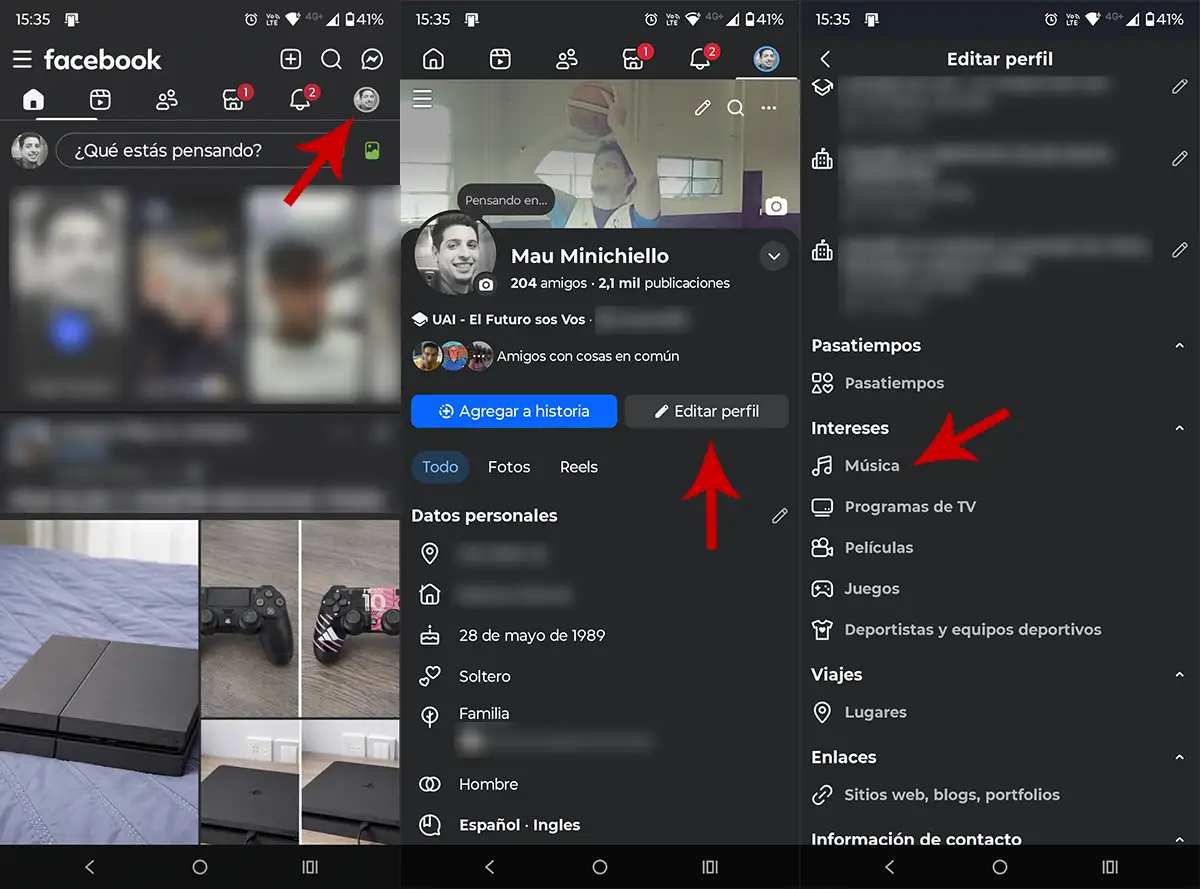Tap the pencil icon next to Datos personales

pyautogui.click(x=779, y=516)
